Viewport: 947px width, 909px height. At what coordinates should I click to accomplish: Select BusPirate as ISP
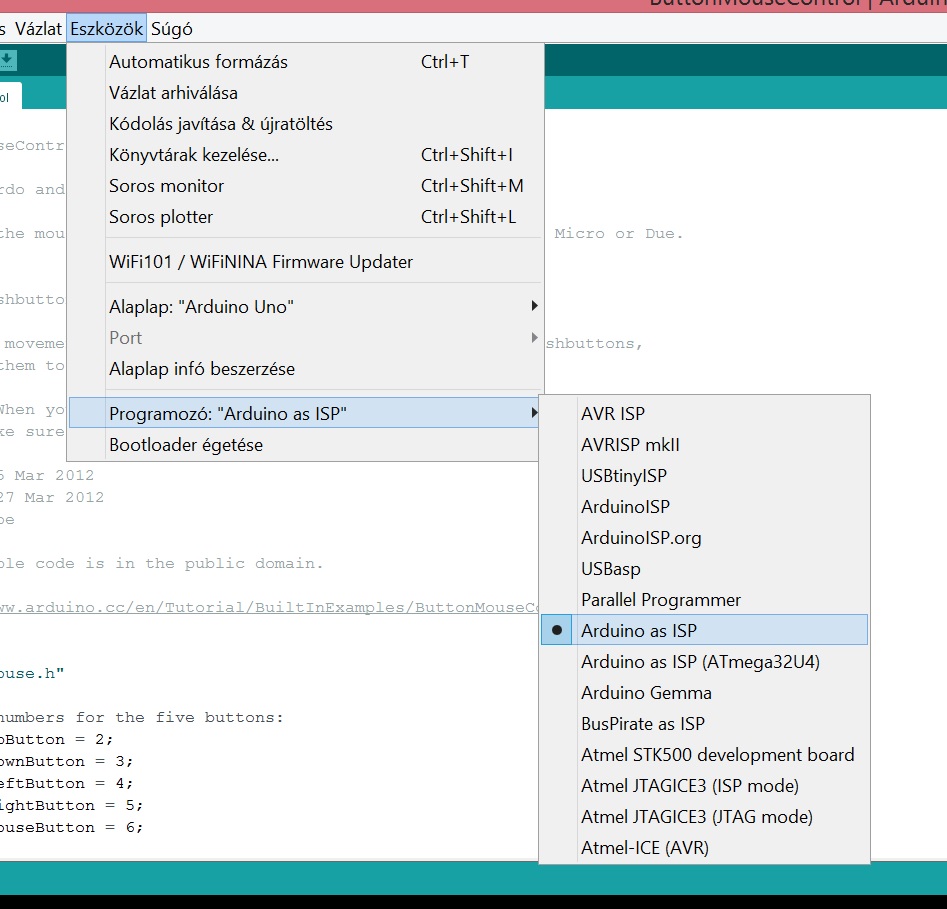(704, 723)
